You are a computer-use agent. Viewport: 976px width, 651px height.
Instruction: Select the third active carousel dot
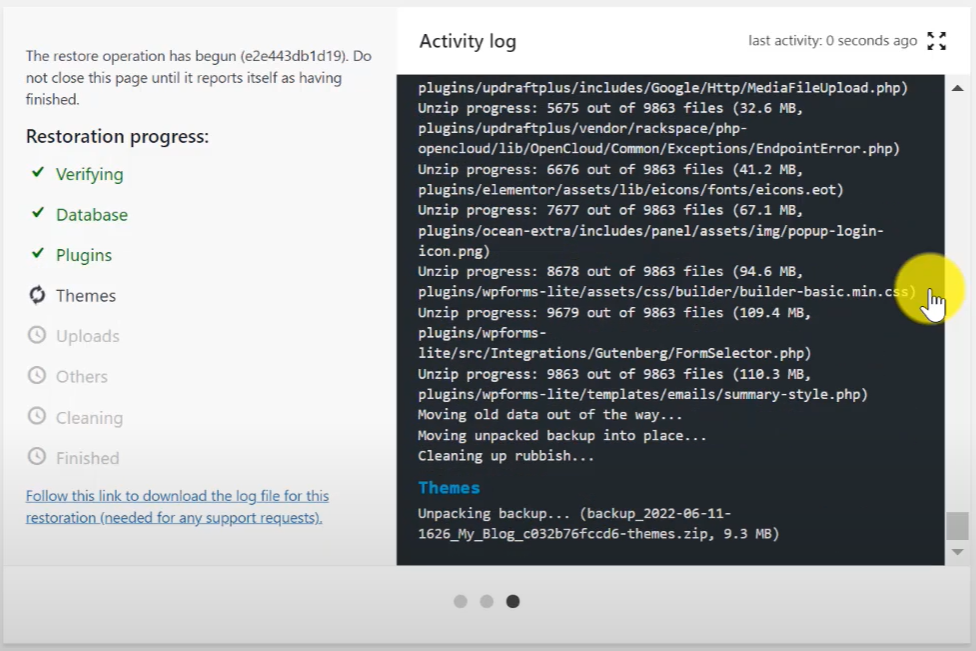513,601
